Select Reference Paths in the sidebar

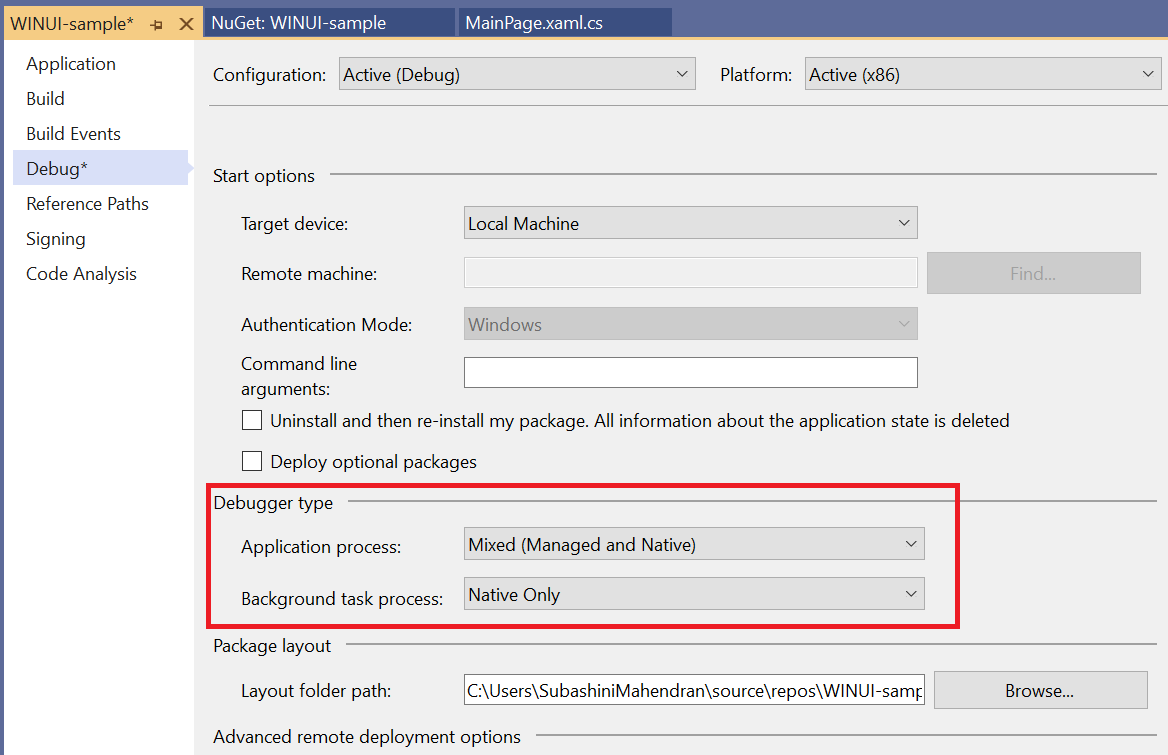point(87,203)
